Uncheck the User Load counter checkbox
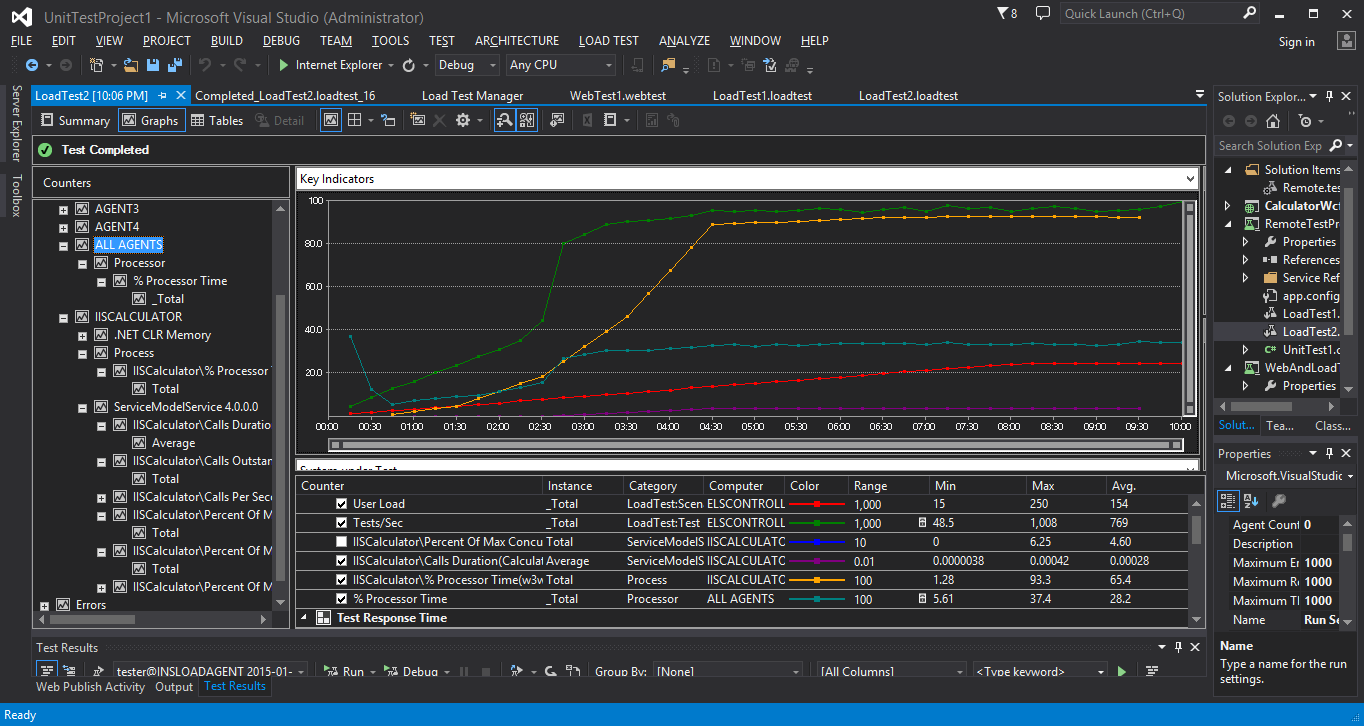The image size is (1364, 726). tap(342, 504)
